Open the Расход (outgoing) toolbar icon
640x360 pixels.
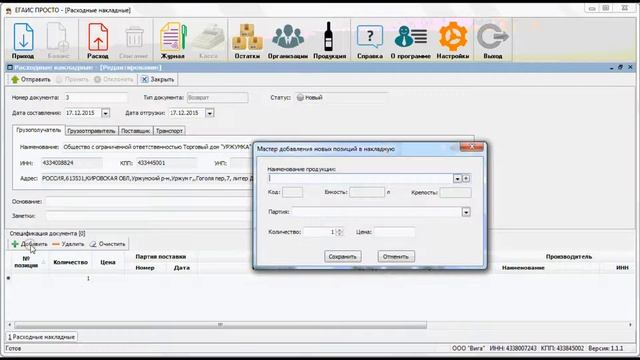coord(98,40)
